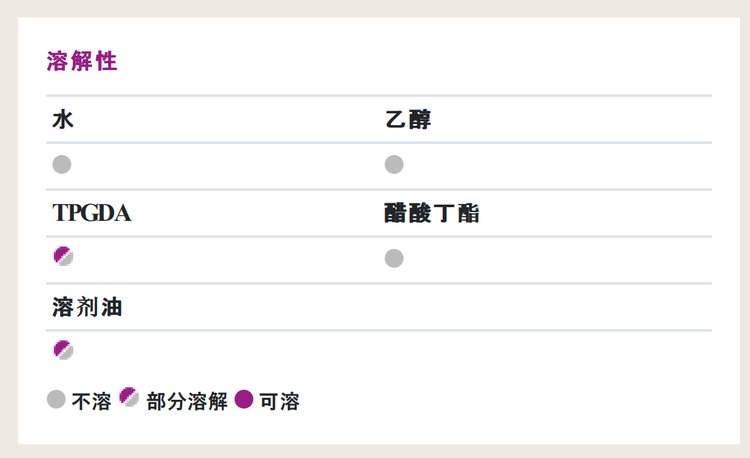
Task: Click the partially soluble icon under TPGDA
Action: point(63,256)
